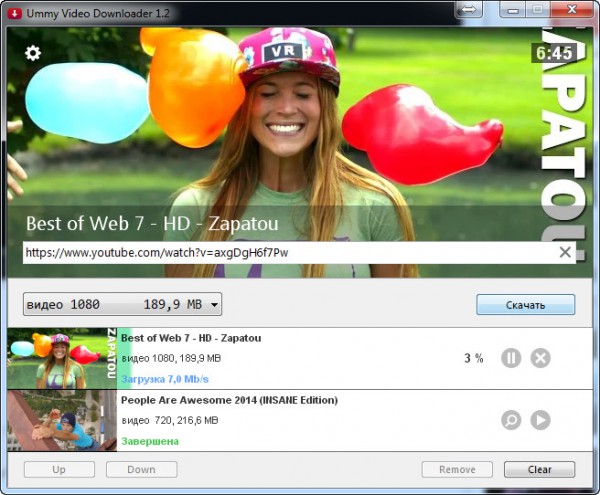Click the Clear button
The width and height of the screenshot is (600, 495).
[x=540, y=469]
